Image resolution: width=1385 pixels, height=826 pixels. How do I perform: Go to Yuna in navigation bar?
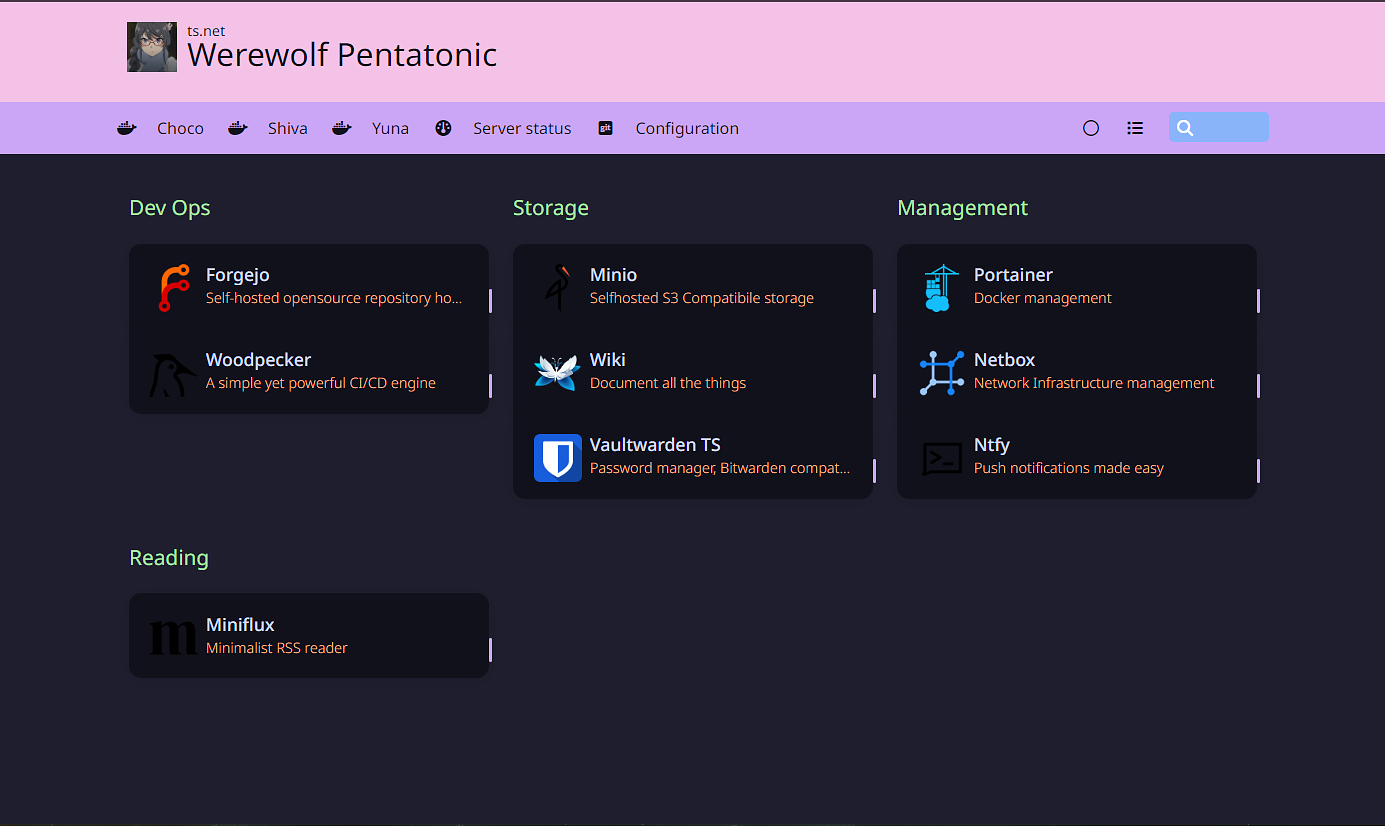[x=390, y=128]
